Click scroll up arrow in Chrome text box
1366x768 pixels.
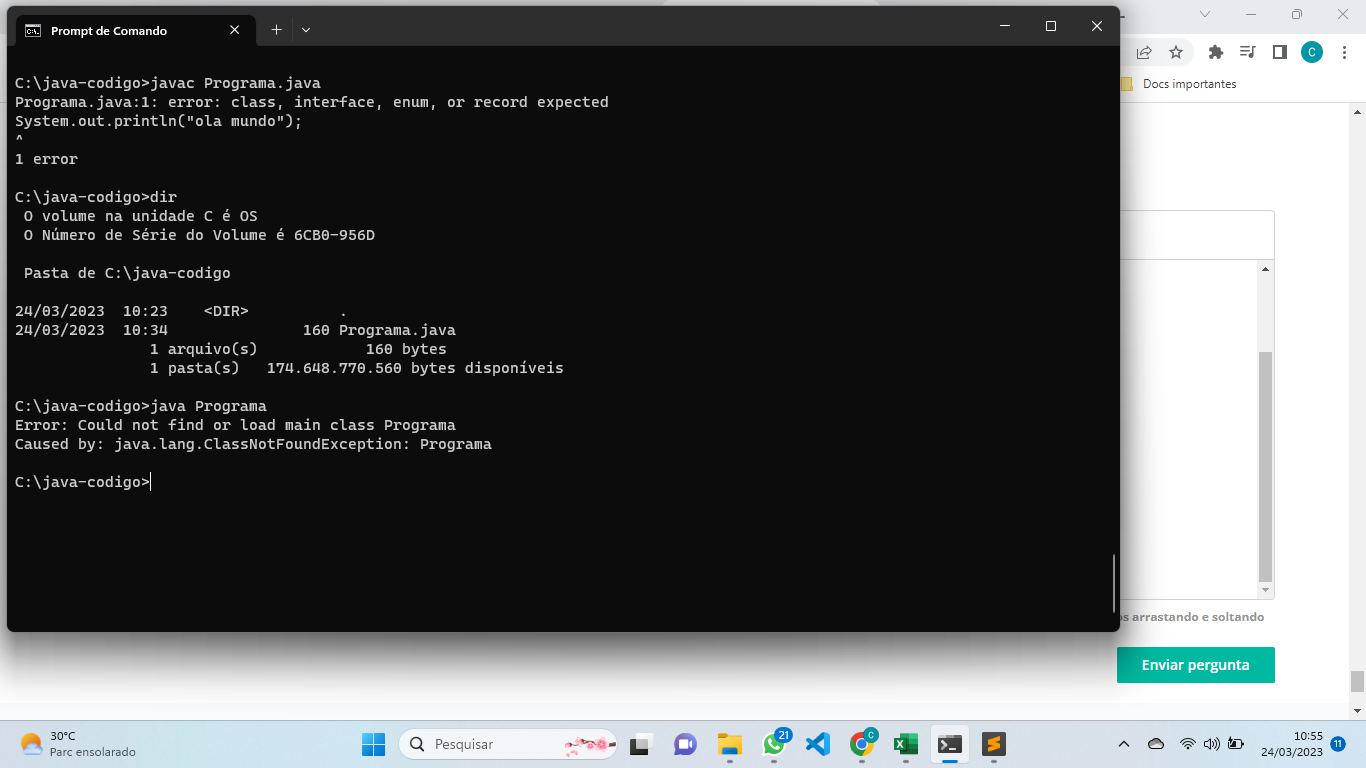point(1265,269)
